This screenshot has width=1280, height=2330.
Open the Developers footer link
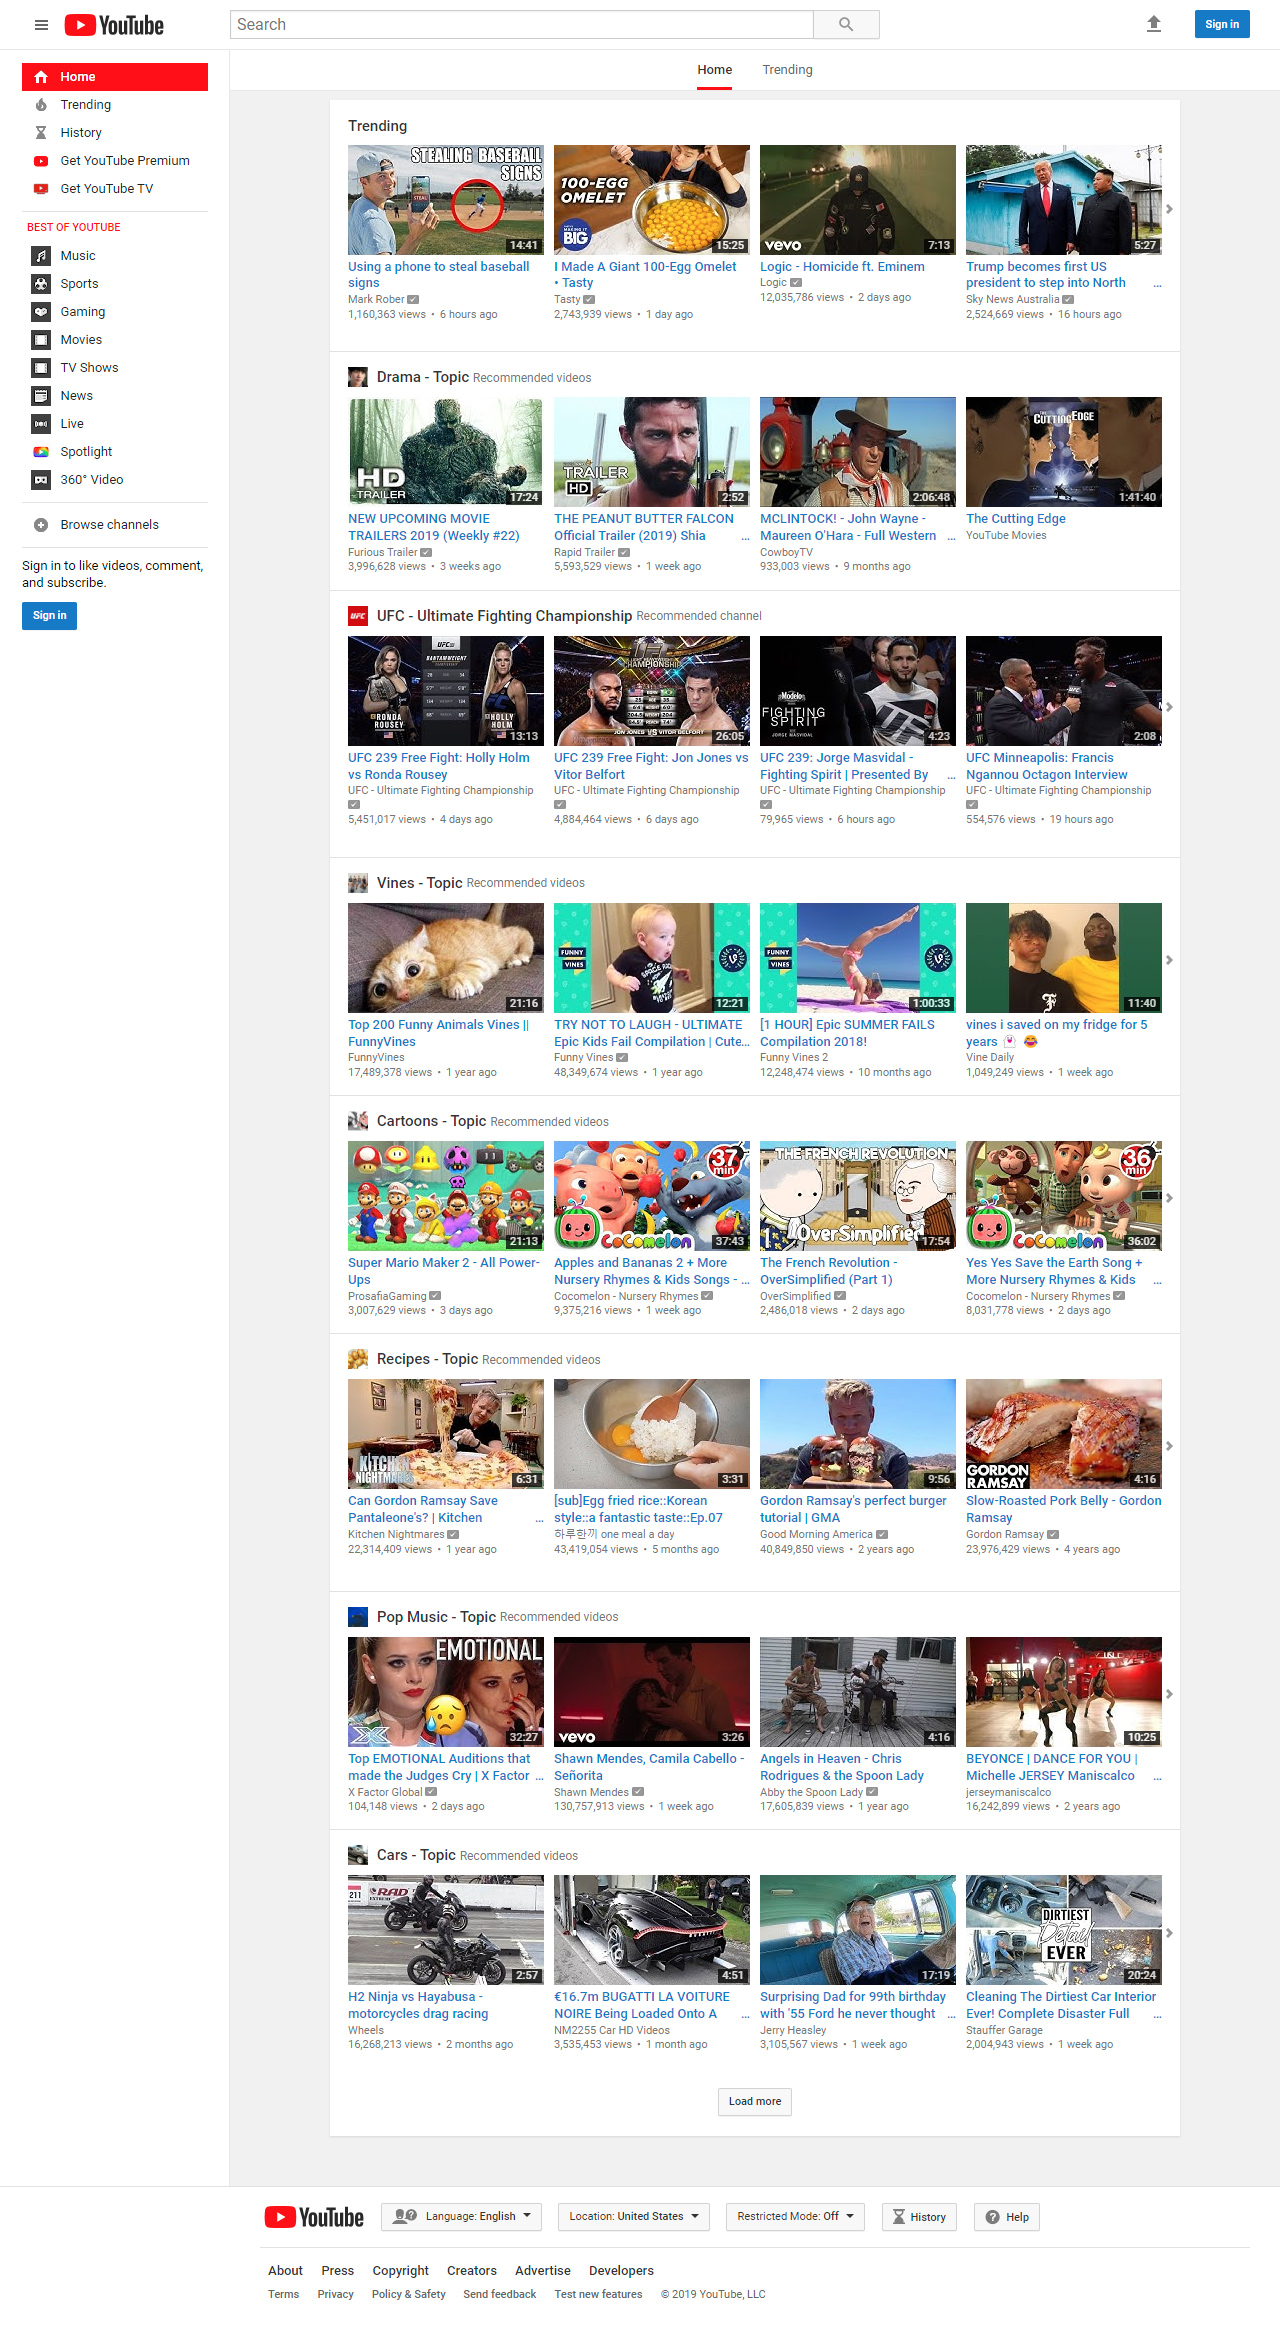coord(621,2271)
